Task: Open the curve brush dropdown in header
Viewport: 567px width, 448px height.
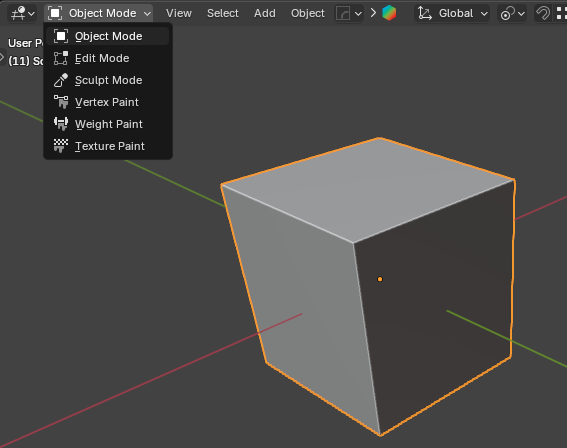Action: click(349, 13)
